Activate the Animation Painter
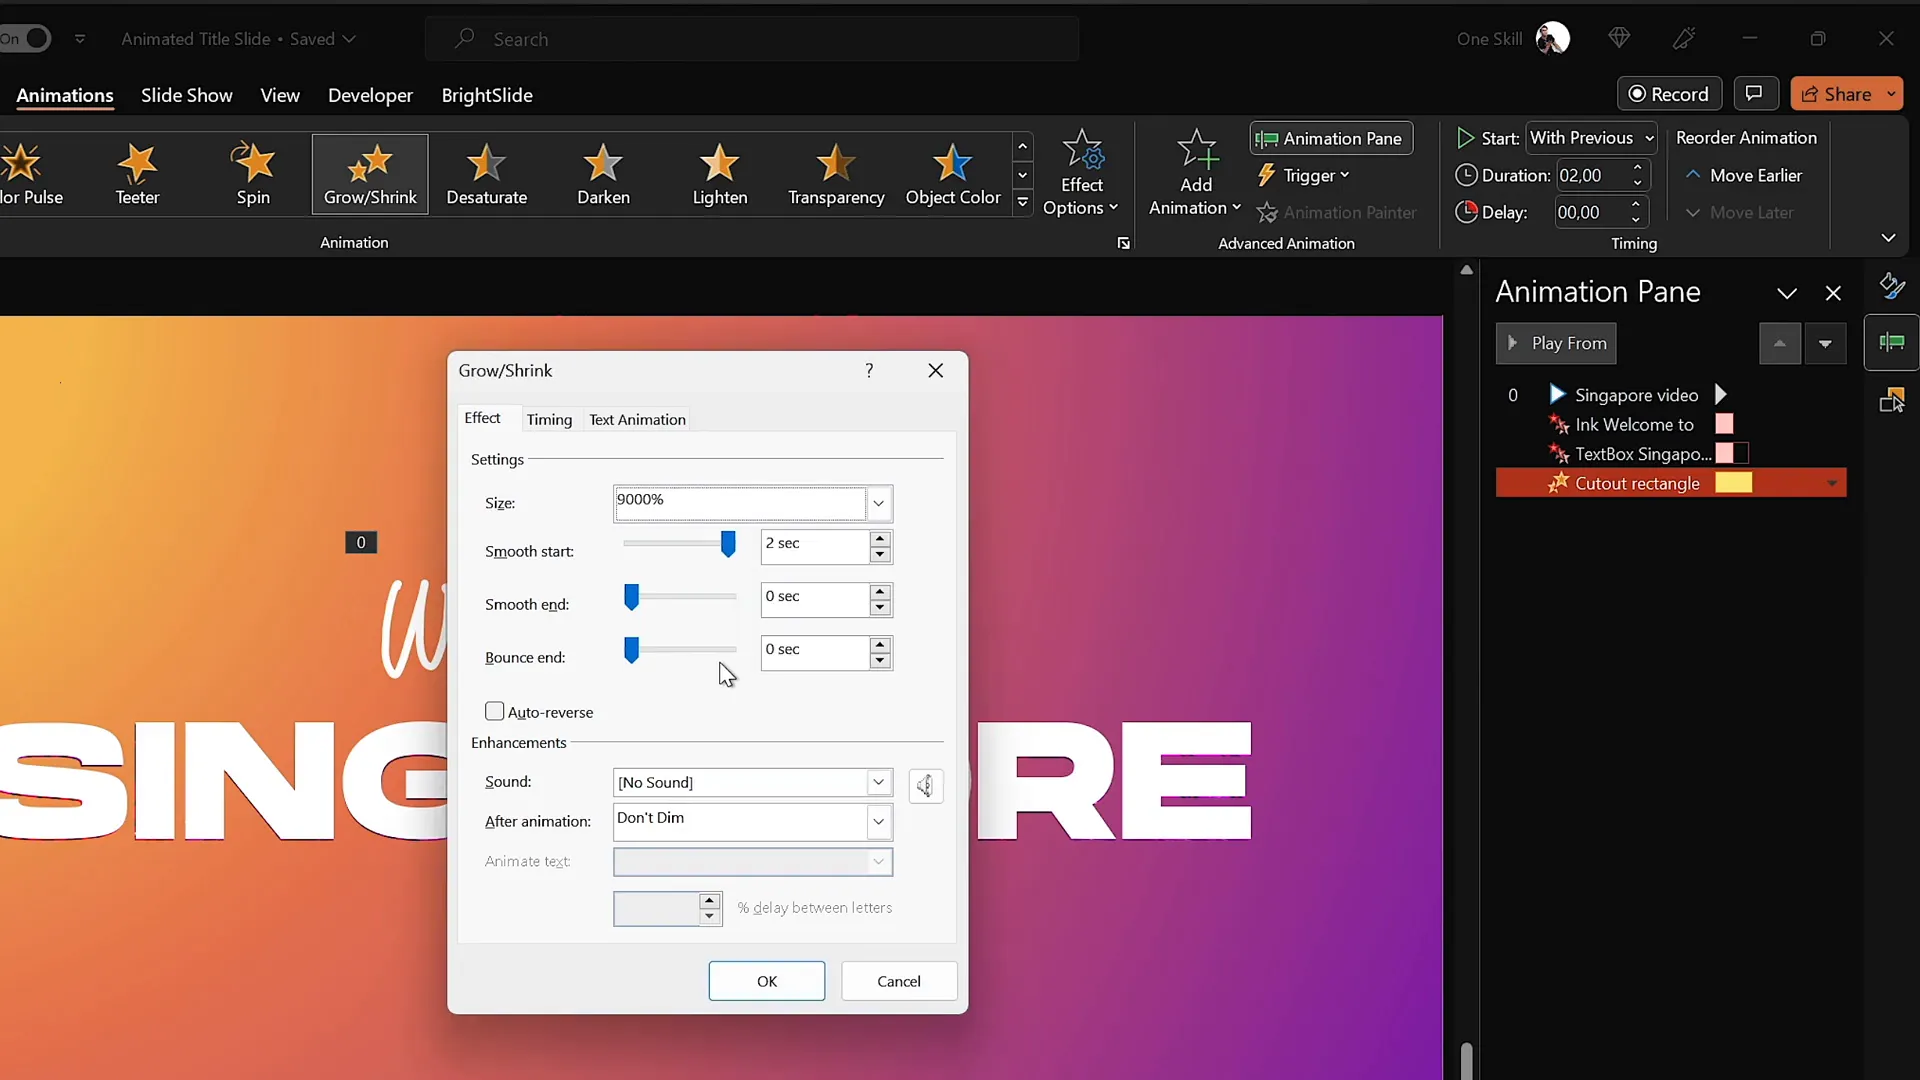The height and width of the screenshot is (1080, 1920). pos(1338,212)
